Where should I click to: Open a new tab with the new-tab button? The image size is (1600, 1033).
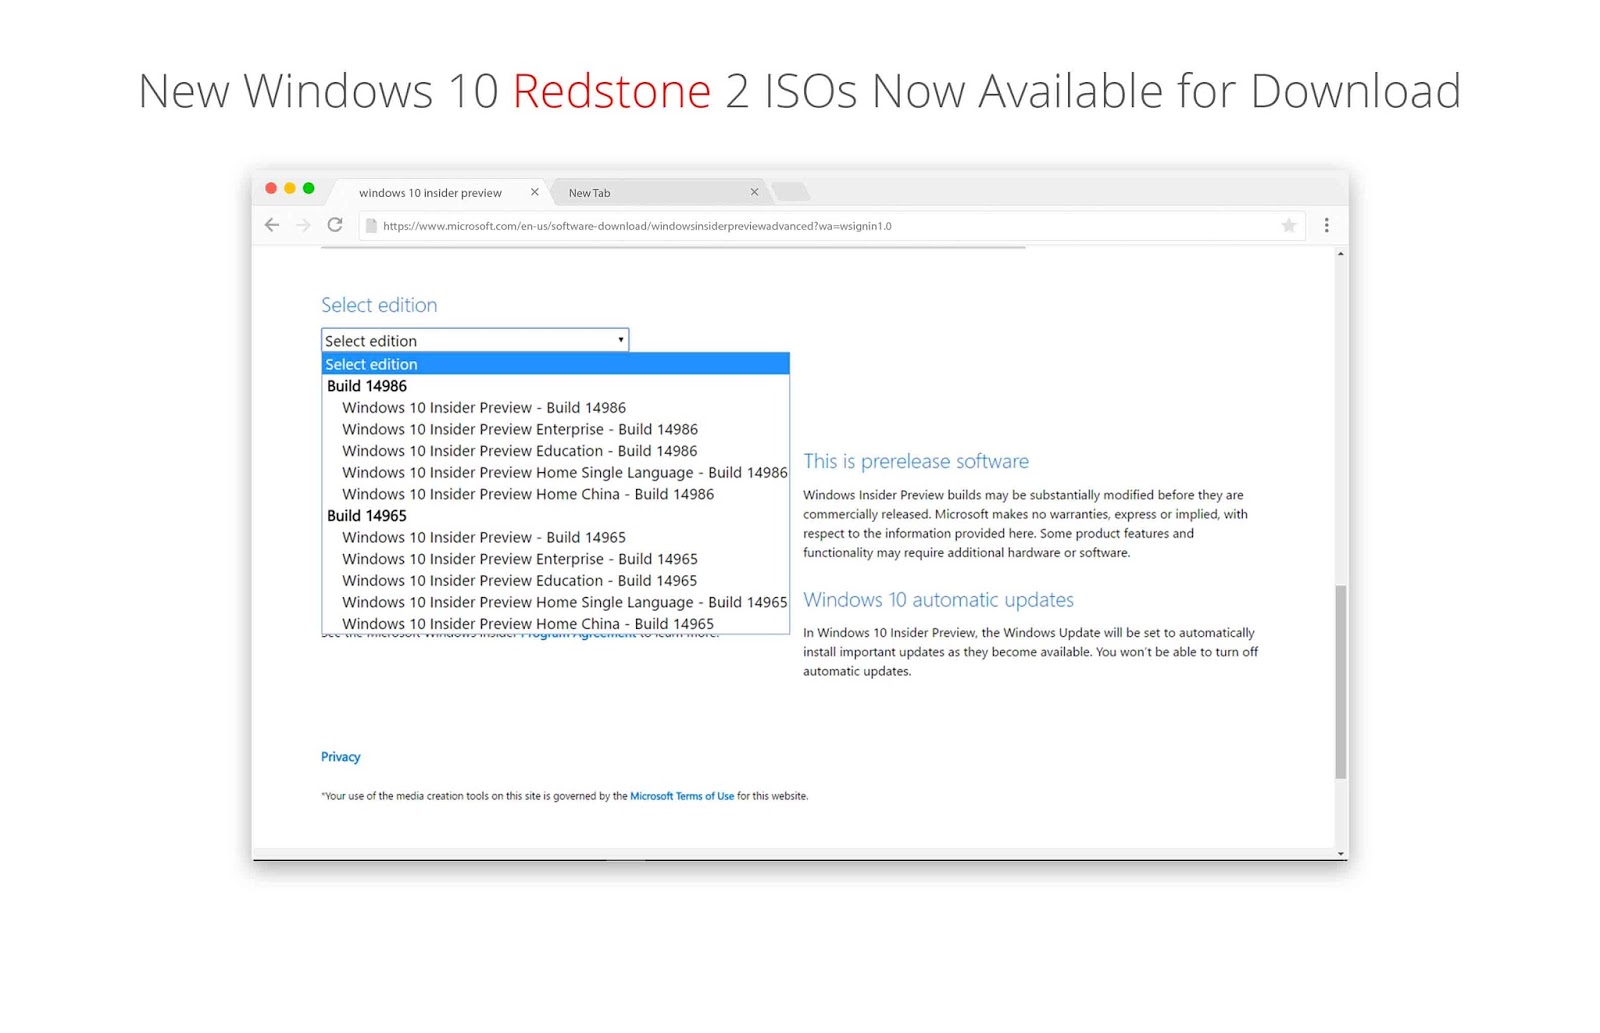(790, 191)
